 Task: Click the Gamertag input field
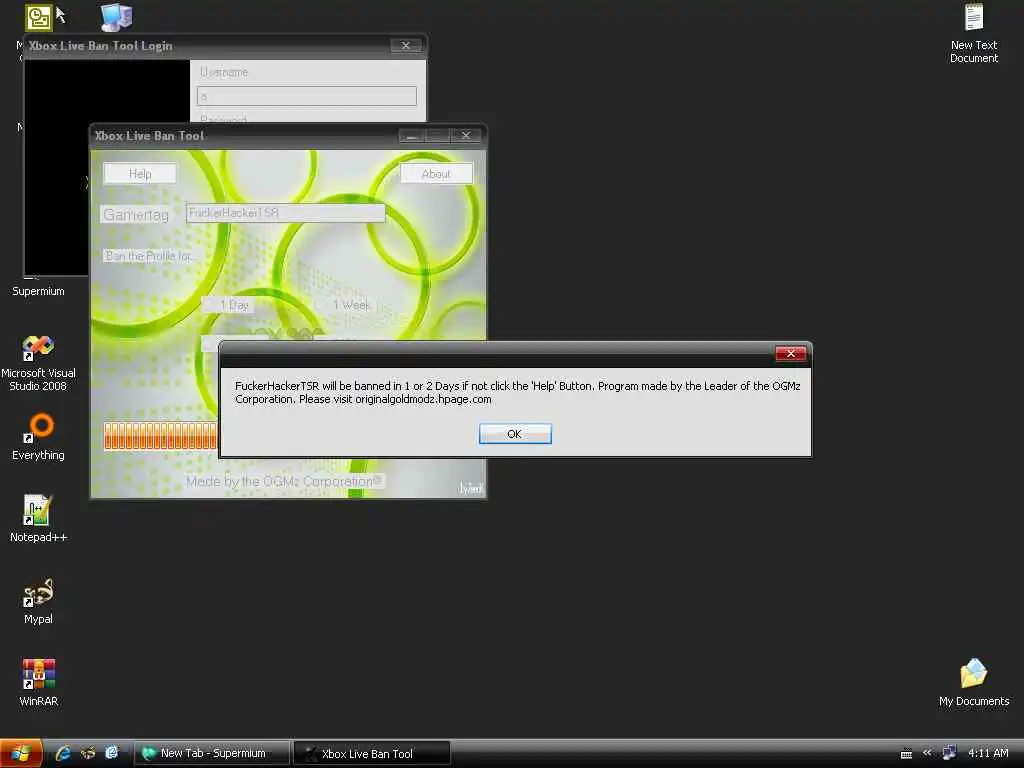pos(285,213)
